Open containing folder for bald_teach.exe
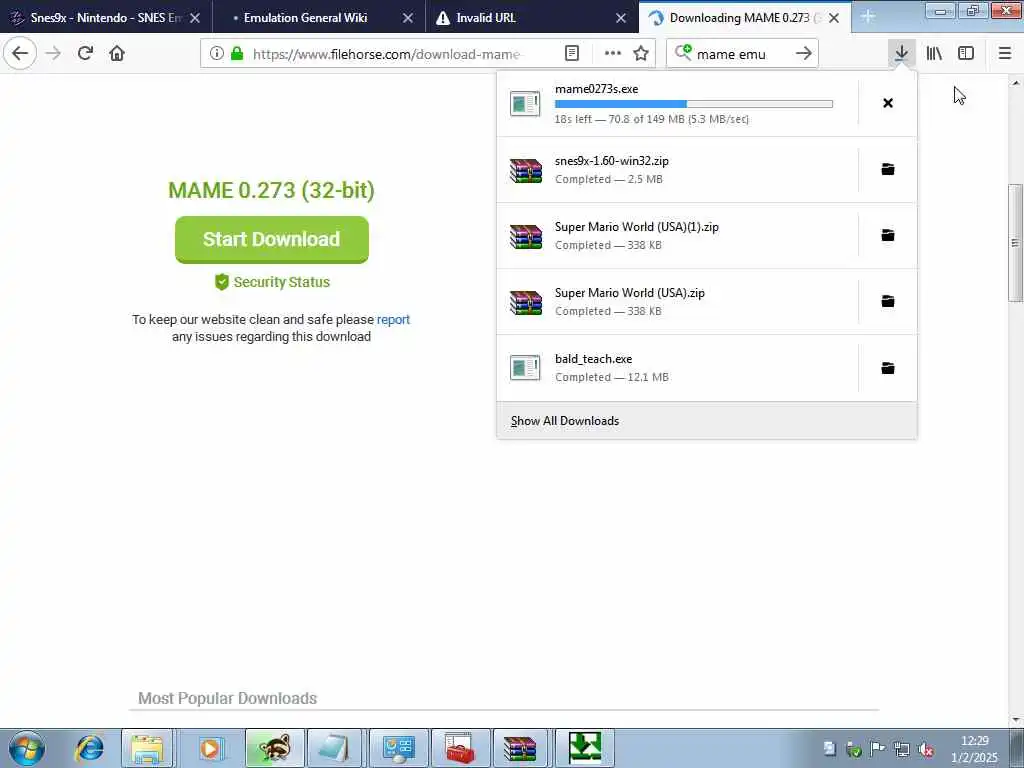This screenshot has height=768, width=1024. [888, 368]
